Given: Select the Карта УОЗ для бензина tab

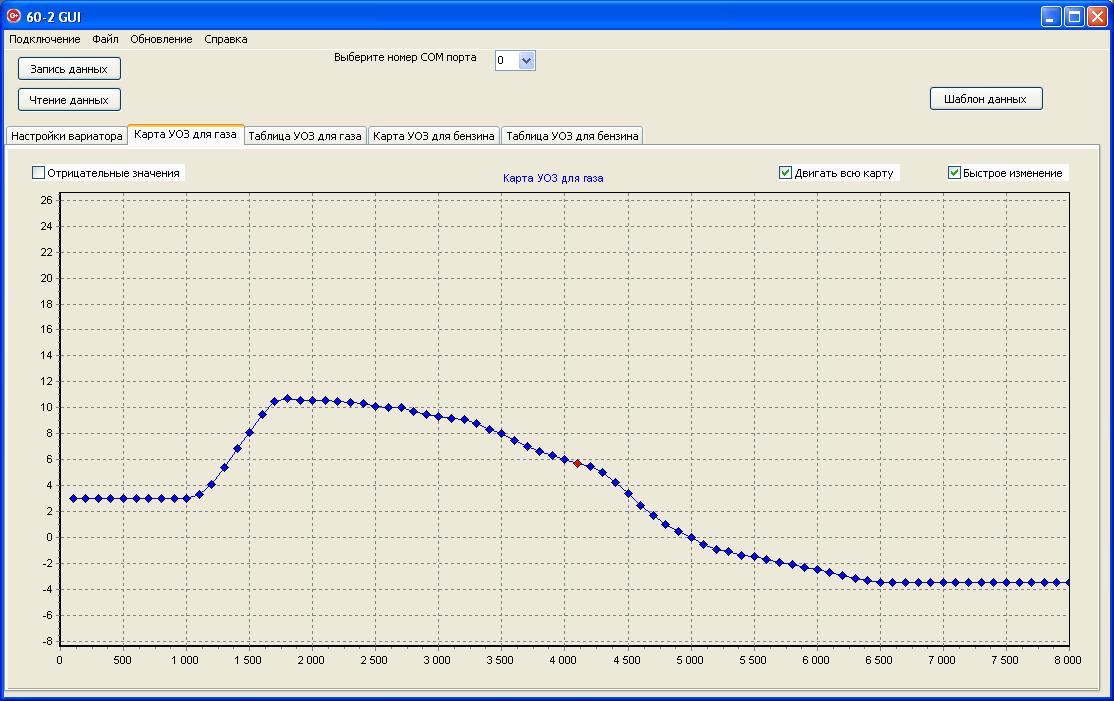Looking at the screenshot, I should coord(434,136).
